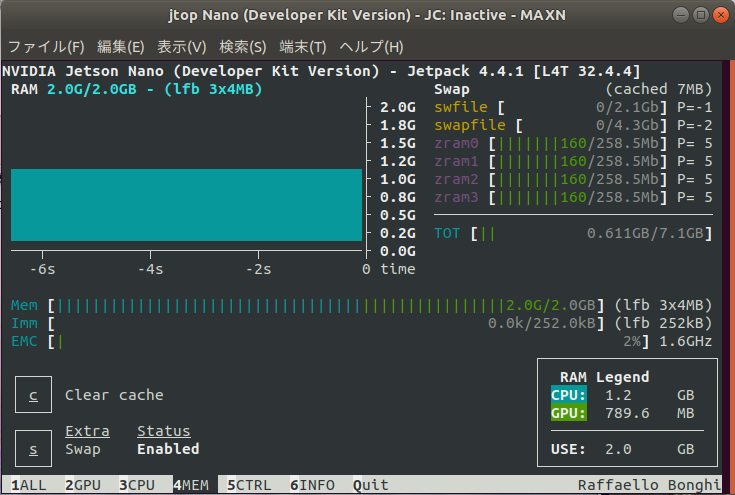The image size is (735, 495).
Task: Click the zram1 swap entry
Action: (573, 161)
